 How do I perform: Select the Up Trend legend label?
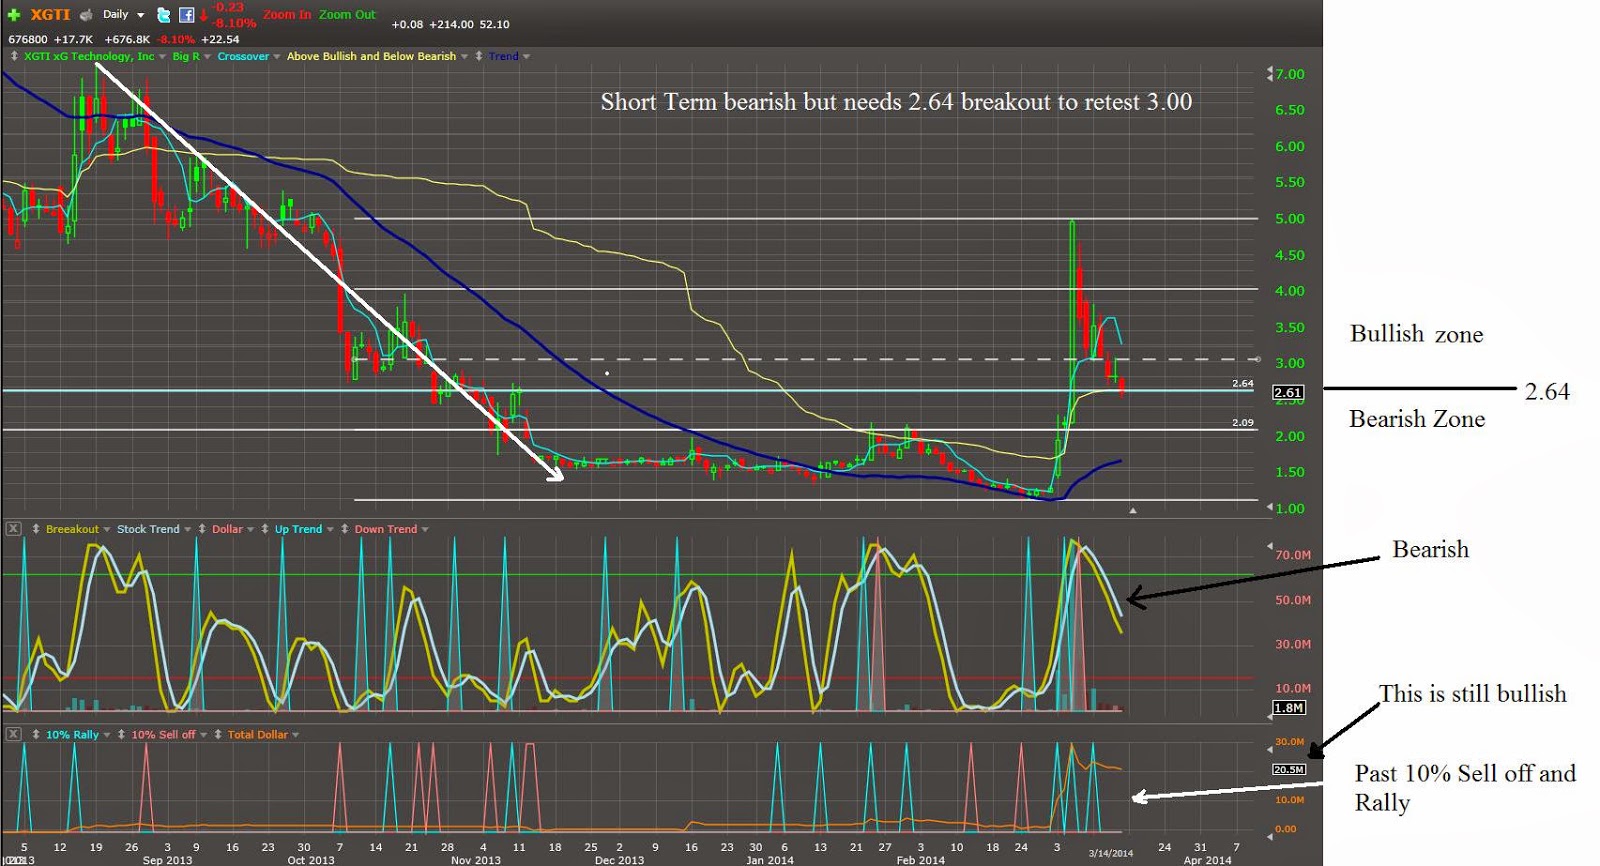[x=298, y=529]
